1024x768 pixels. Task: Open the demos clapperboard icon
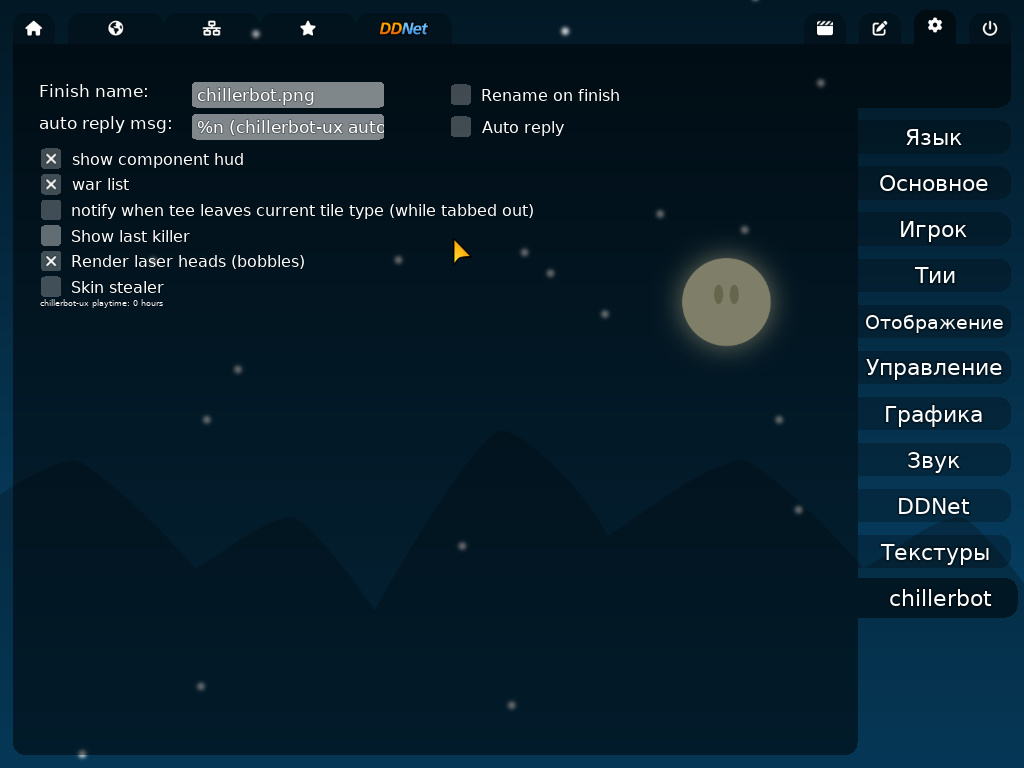click(x=825, y=29)
